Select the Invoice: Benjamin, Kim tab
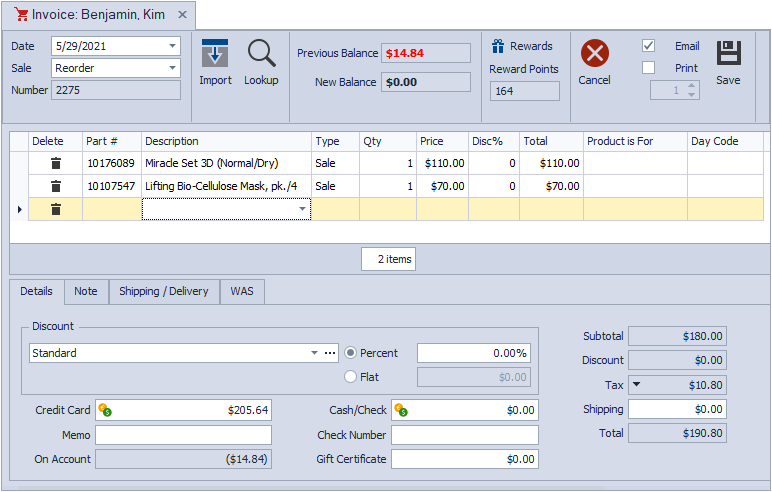Viewport: 772px width, 492px height. [98, 15]
